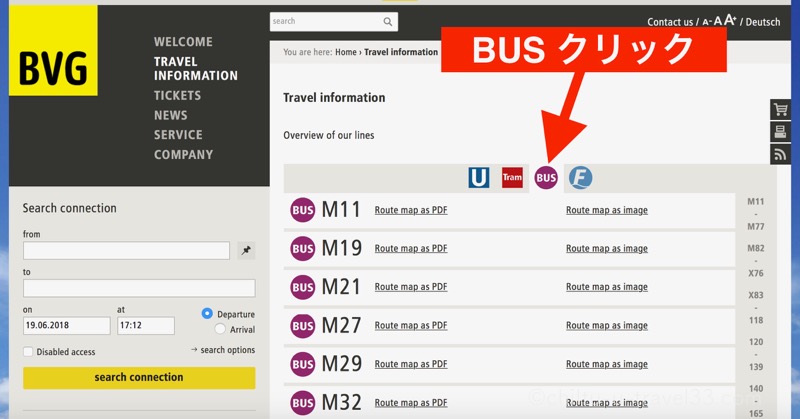Screen dimensions: 800x419
Task: Click the from location input field
Action: tap(126, 251)
